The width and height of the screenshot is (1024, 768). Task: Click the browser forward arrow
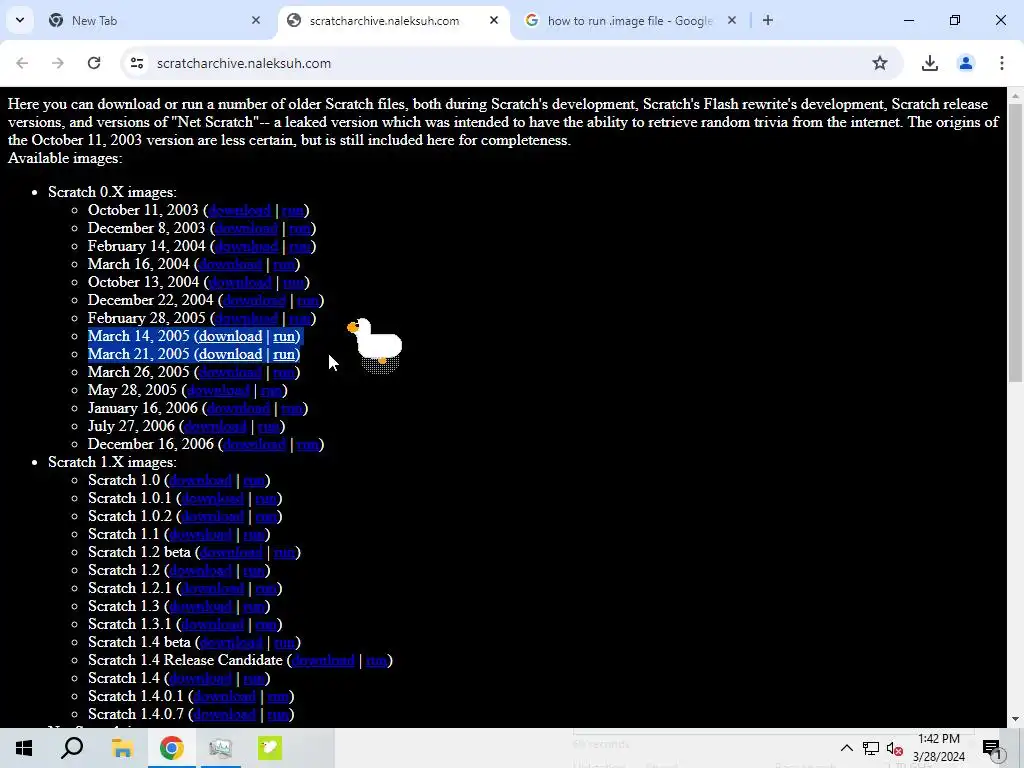click(x=58, y=63)
